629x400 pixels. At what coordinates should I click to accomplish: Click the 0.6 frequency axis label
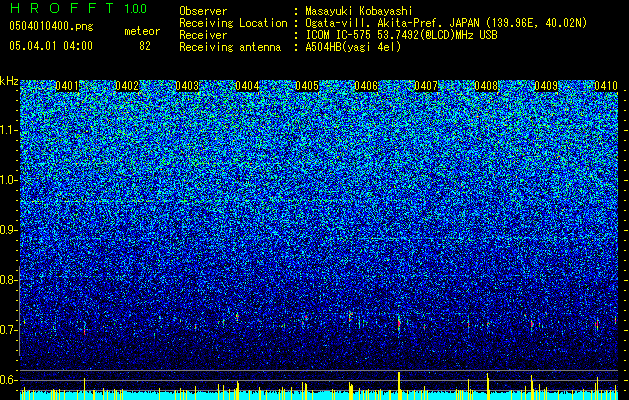click(x=9, y=380)
